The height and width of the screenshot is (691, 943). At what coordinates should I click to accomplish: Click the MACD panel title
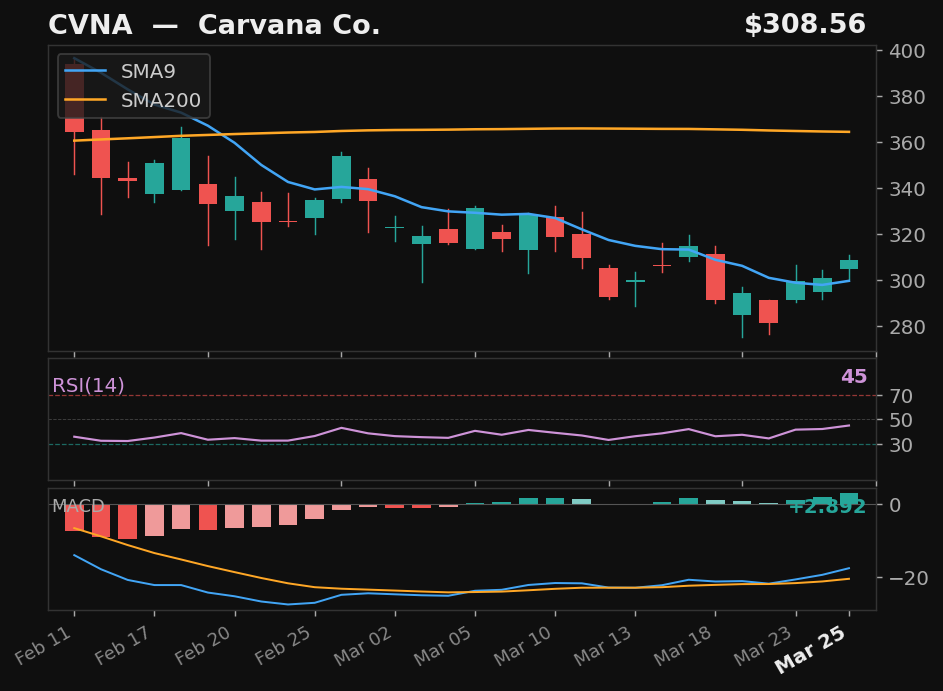[x=78, y=506]
